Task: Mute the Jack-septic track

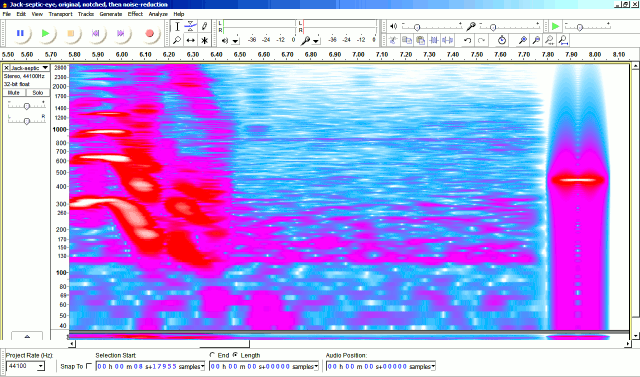Action: (x=14, y=93)
